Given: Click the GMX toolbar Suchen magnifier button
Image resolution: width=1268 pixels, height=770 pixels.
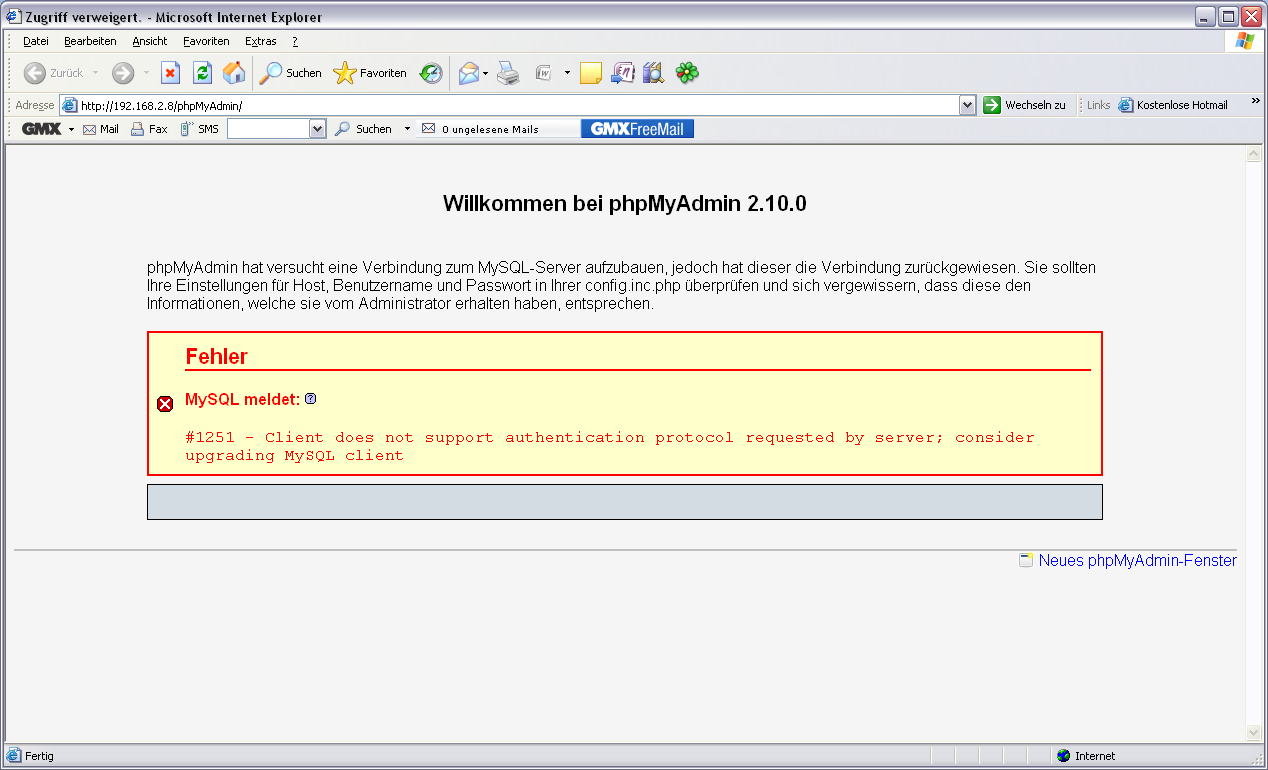Looking at the screenshot, I should pos(363,129).
